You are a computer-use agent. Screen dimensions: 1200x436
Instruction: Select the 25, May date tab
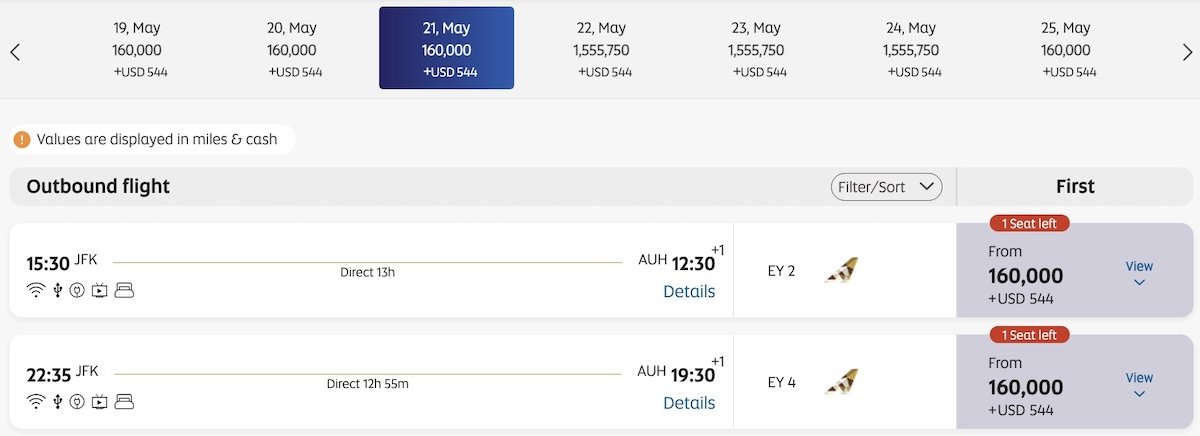[x=1066, y=49]
